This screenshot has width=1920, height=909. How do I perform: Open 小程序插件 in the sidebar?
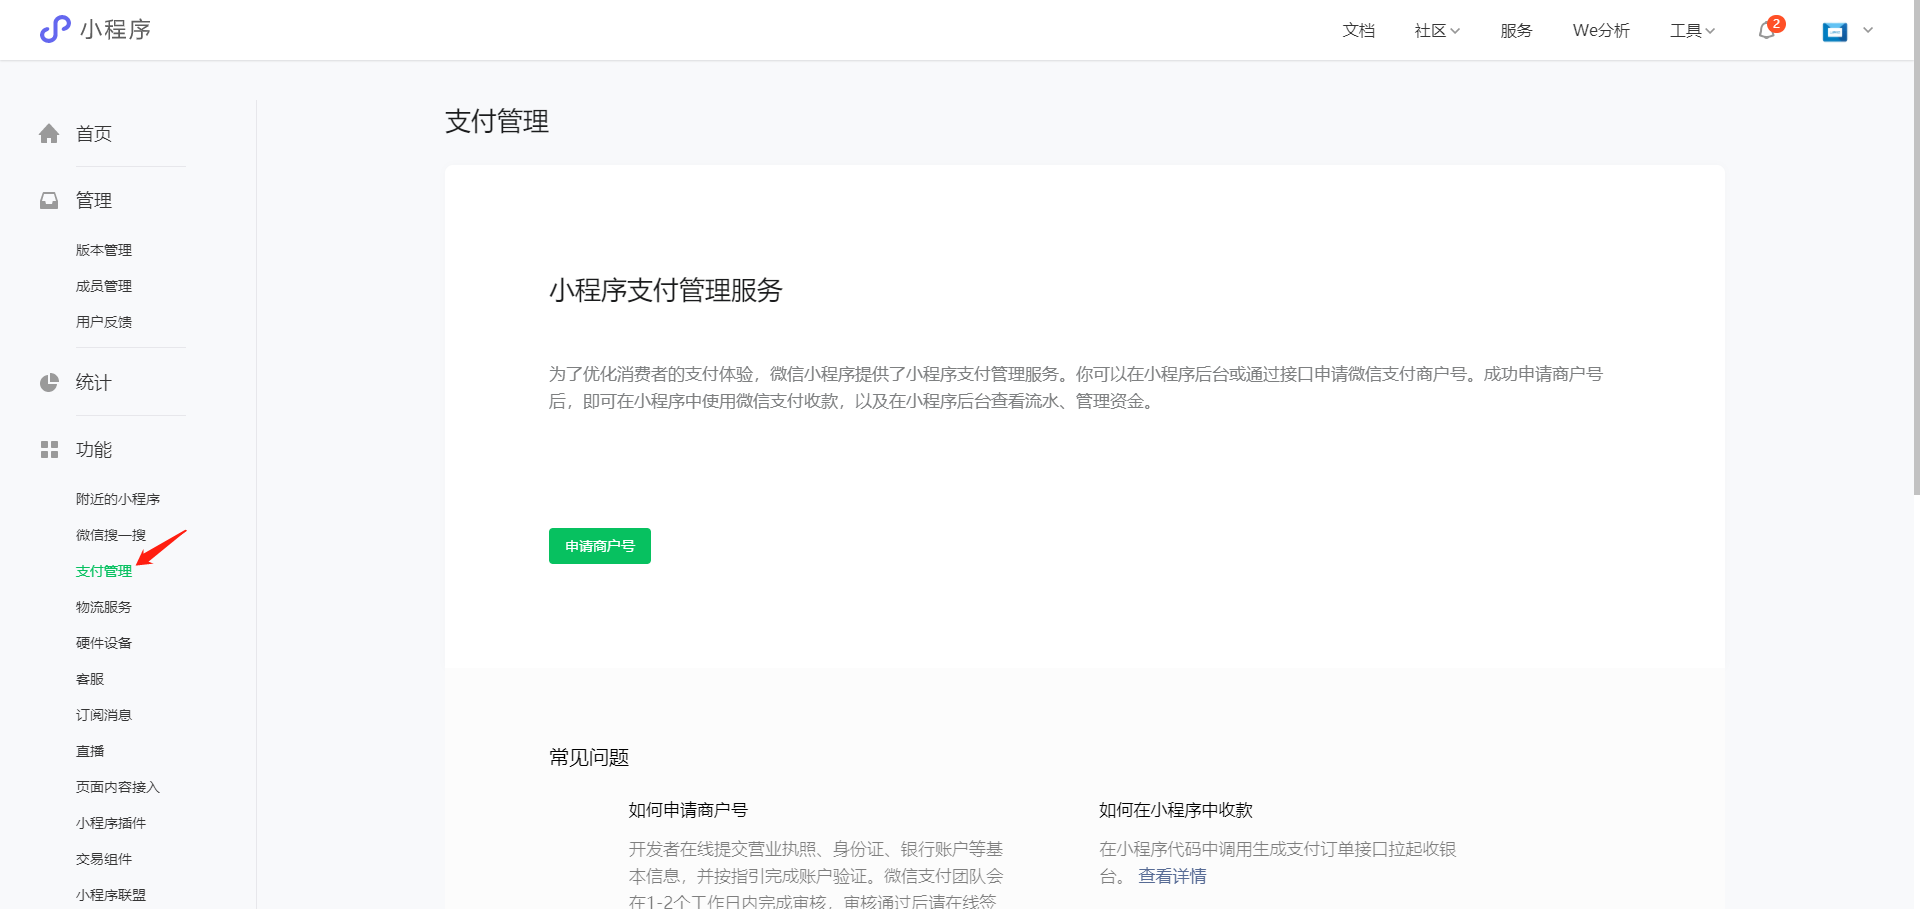(111, 823)
